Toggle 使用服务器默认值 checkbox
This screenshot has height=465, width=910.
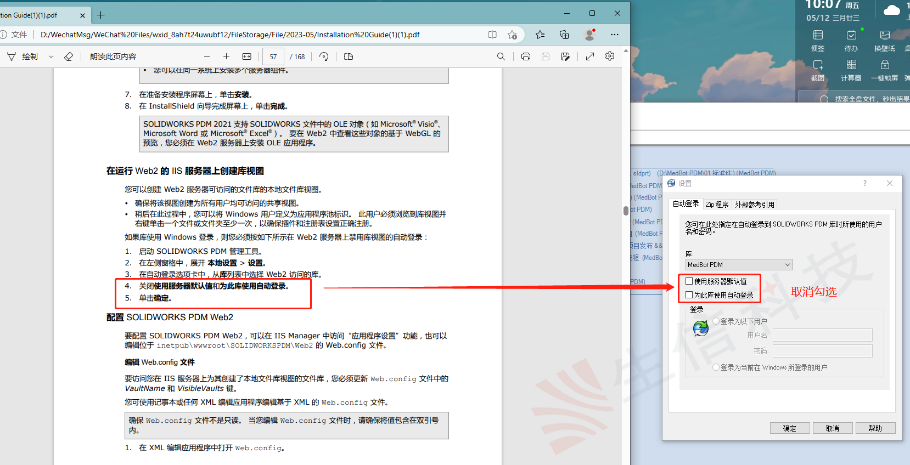(689, 281)
